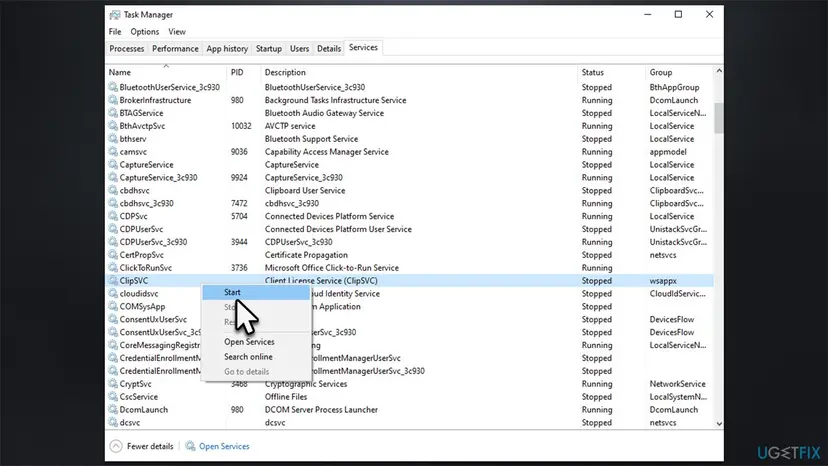Screen dimensions: 828x466
Task: Switch to the Details tab
Action: pyautogui.click(x=329, y=49)
